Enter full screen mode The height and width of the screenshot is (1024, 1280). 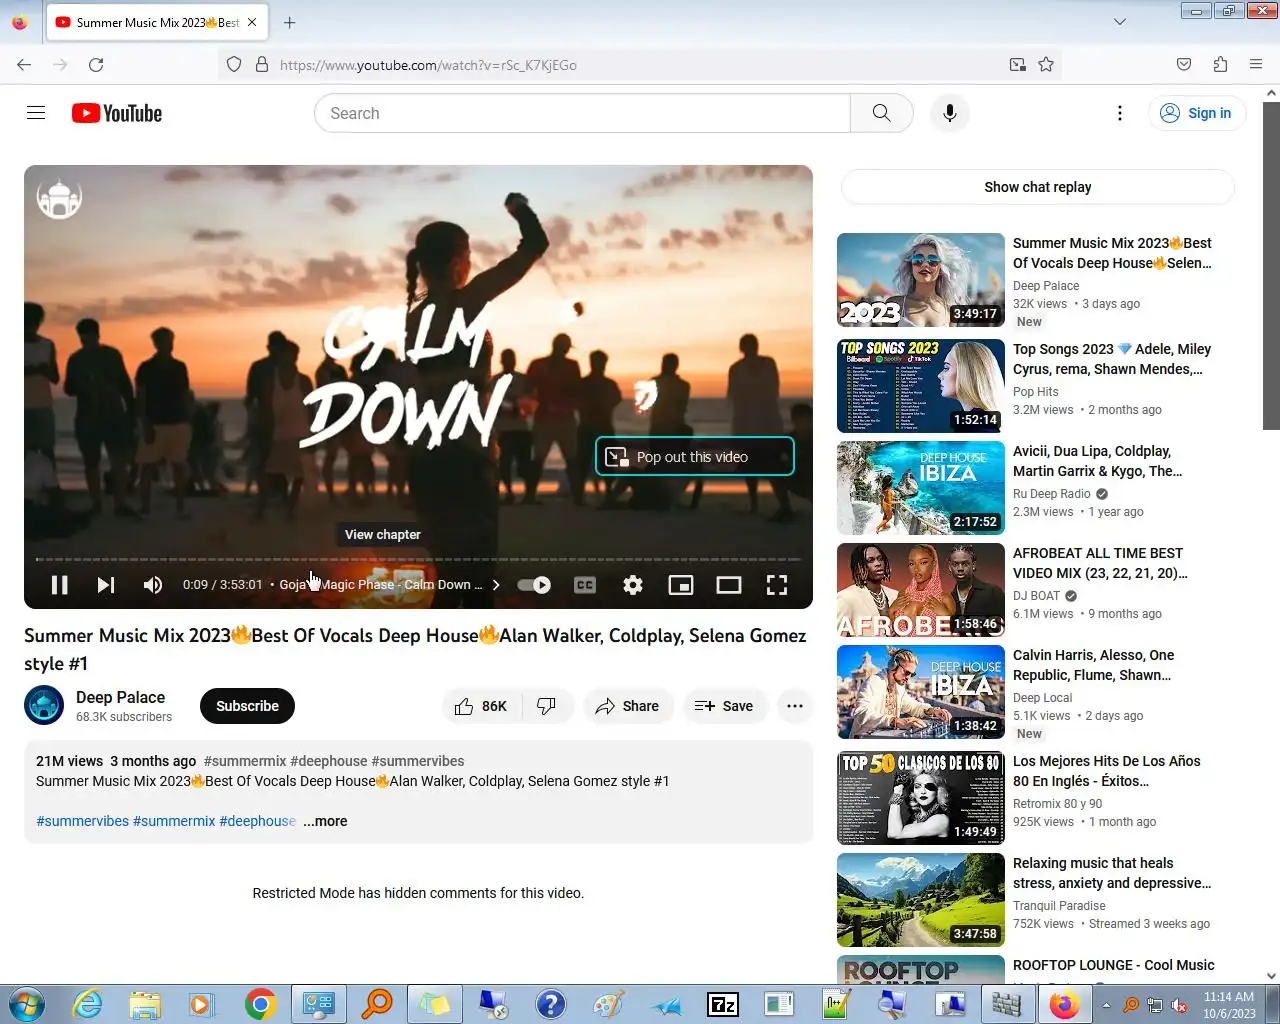777,585
